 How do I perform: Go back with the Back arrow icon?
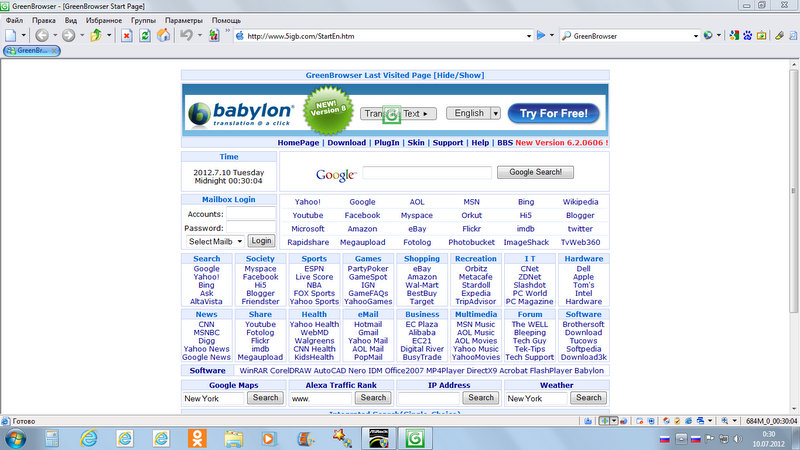tap(42, 35)
